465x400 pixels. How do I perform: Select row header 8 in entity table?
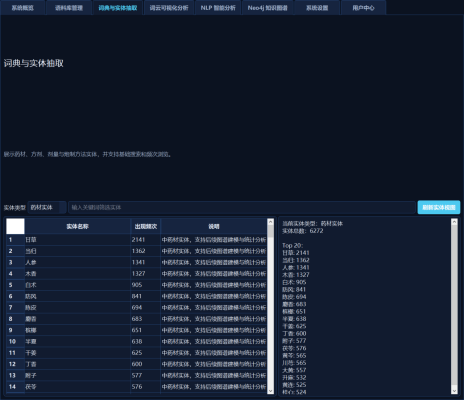point(15,319)
